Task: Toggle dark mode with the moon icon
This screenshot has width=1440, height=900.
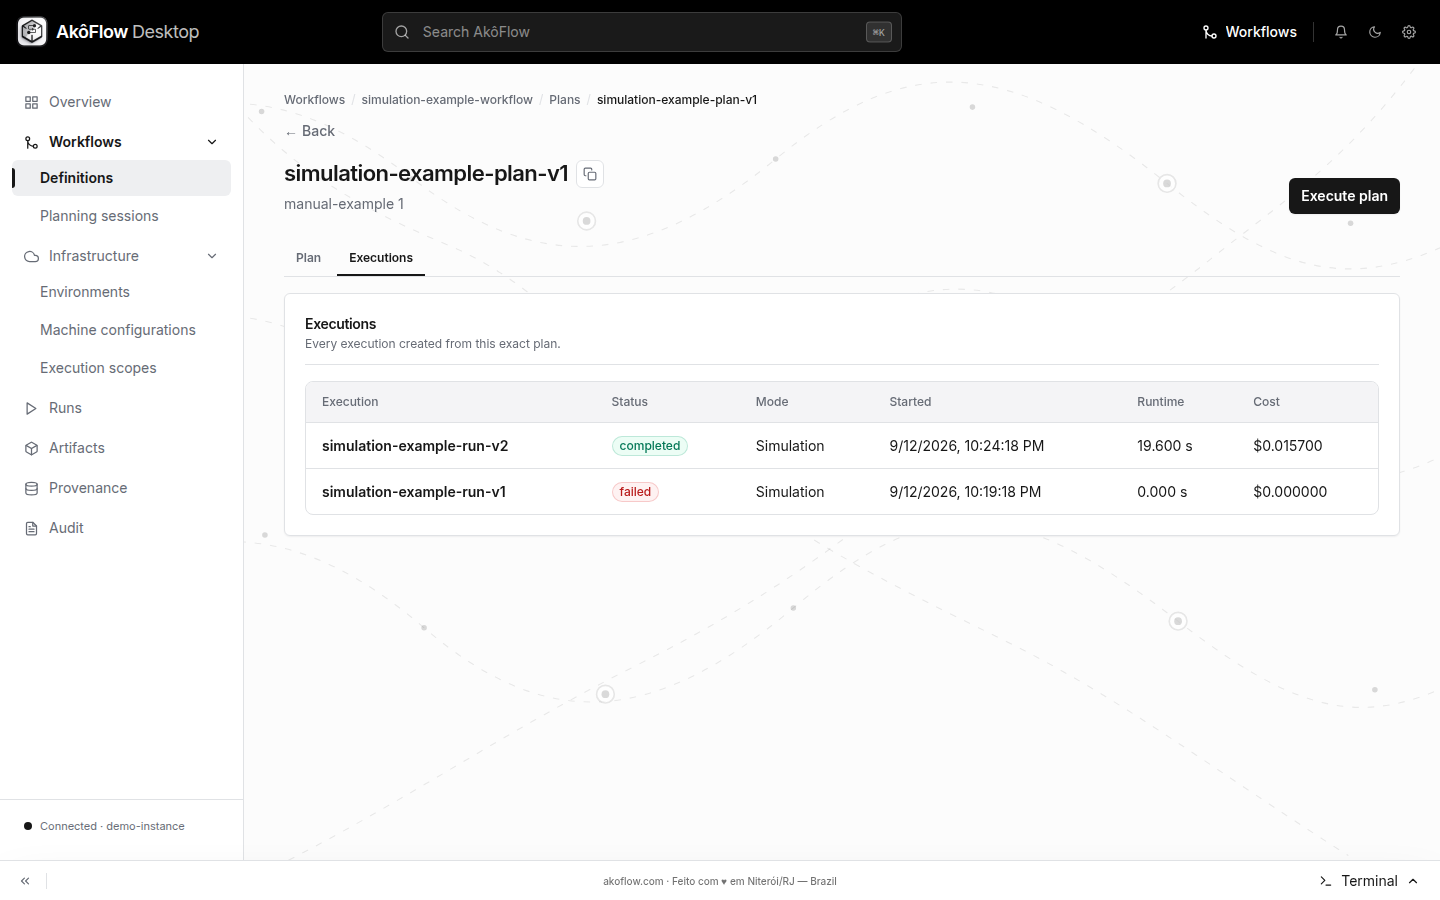Action: [1375, 32]
